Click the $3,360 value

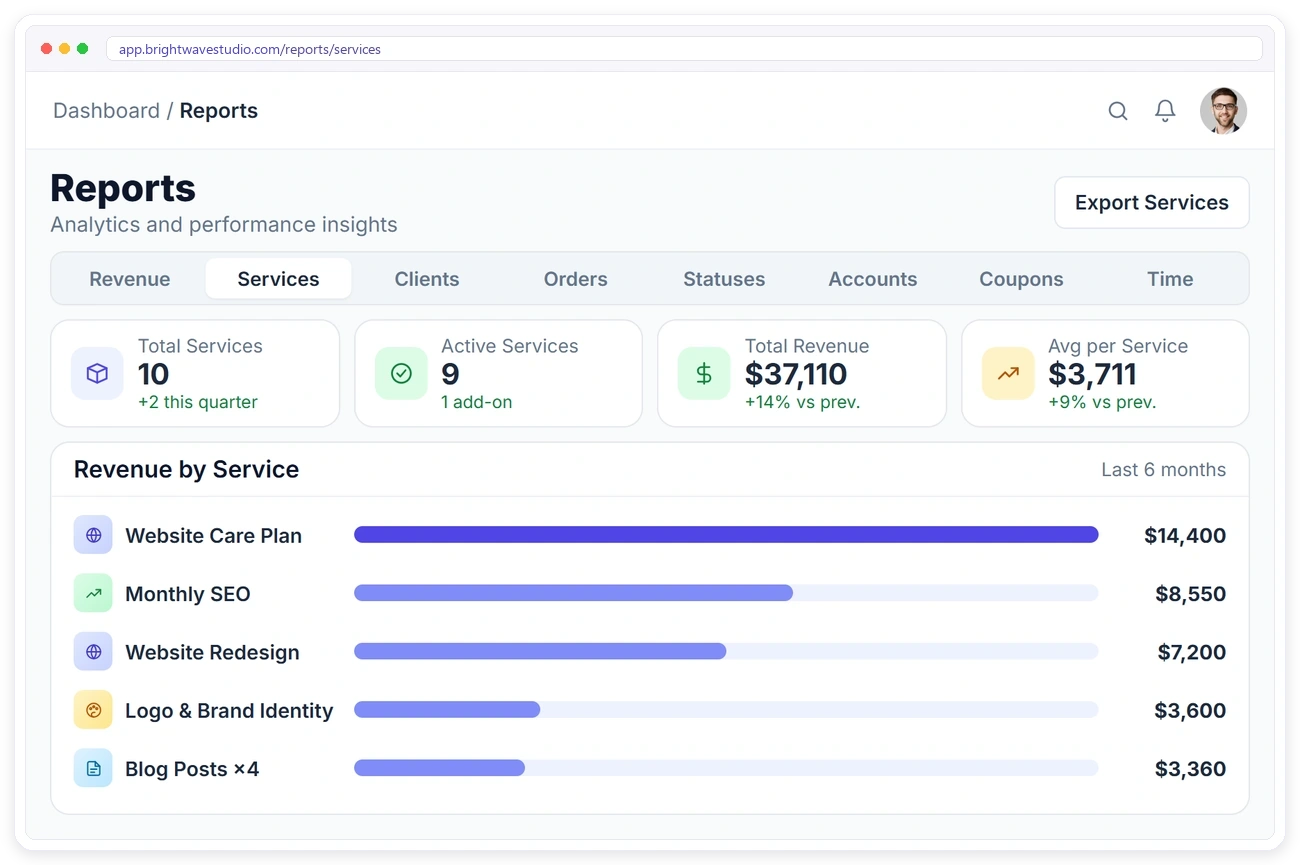click(x=1190, y=769)
